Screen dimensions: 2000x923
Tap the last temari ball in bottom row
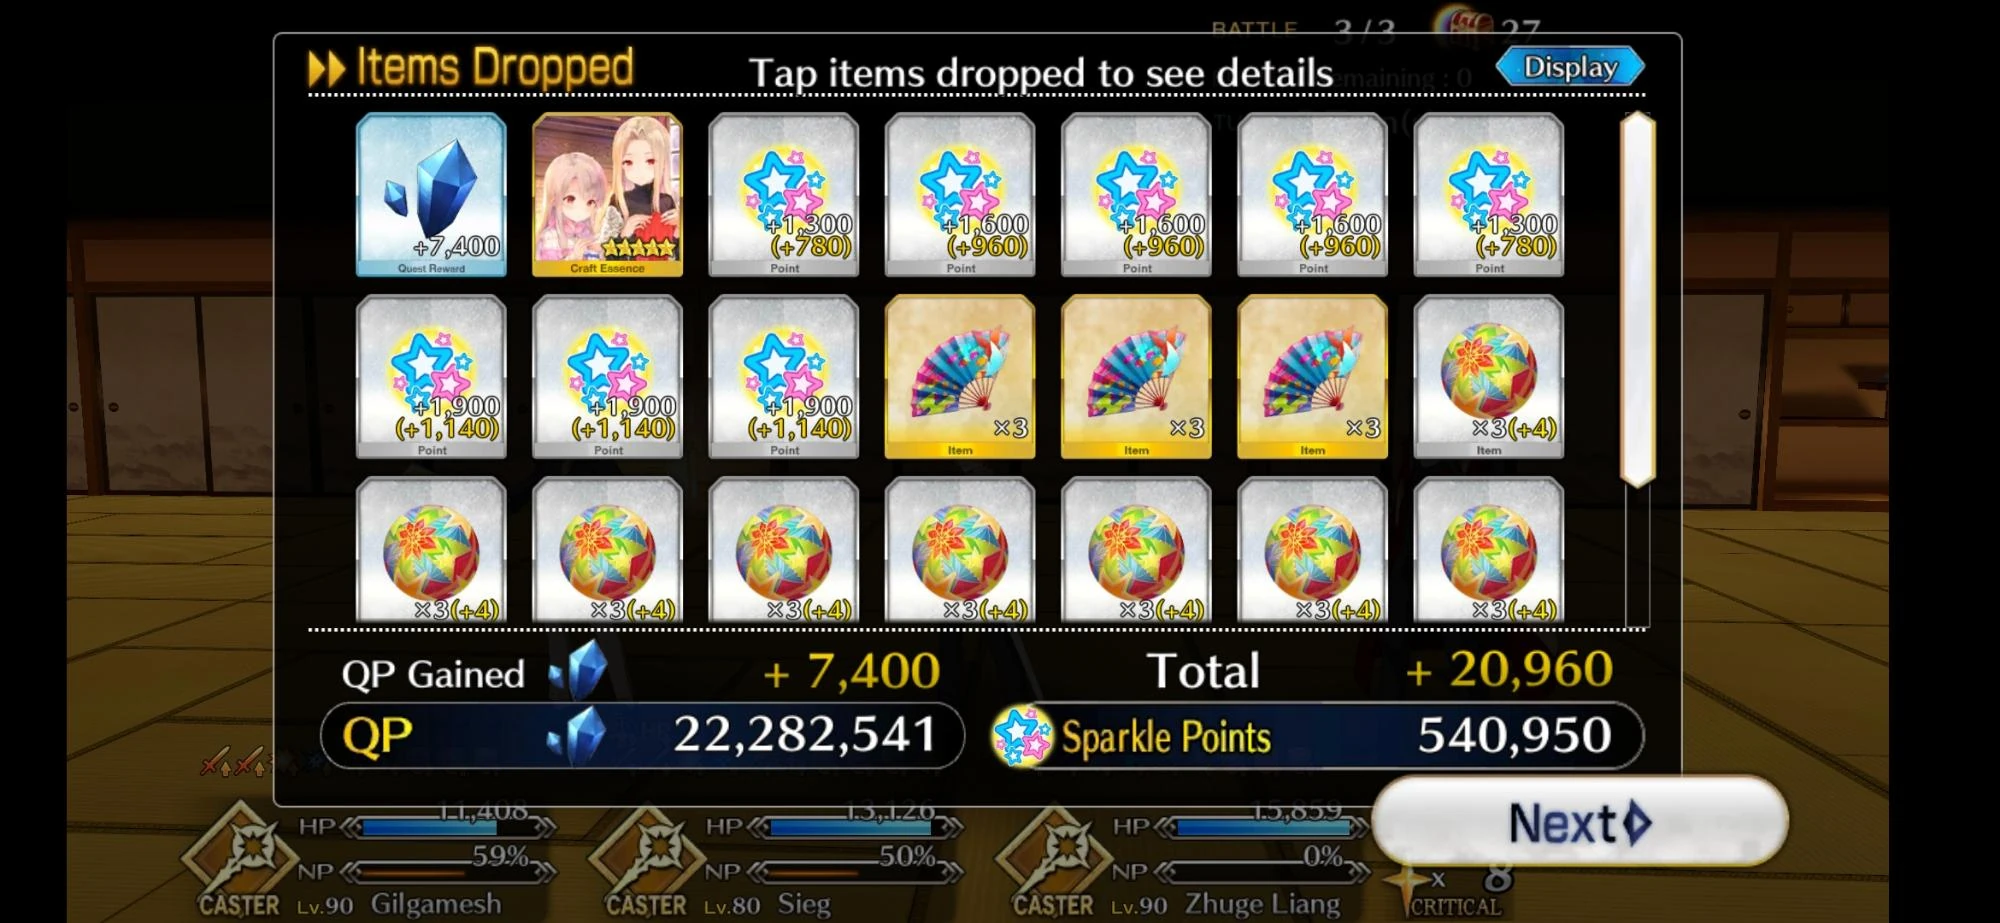(x=1488, y=550)
